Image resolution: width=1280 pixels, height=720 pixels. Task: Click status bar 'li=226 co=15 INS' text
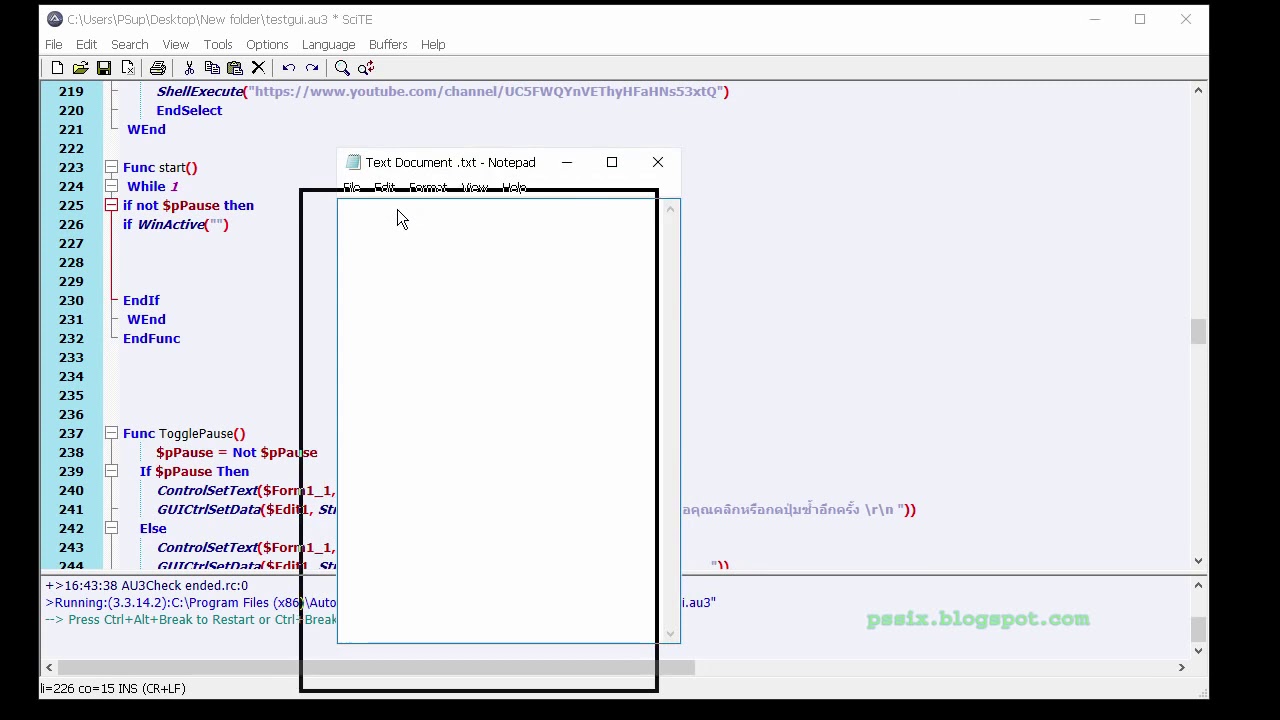pyautogui.click(x=113, y=688)
